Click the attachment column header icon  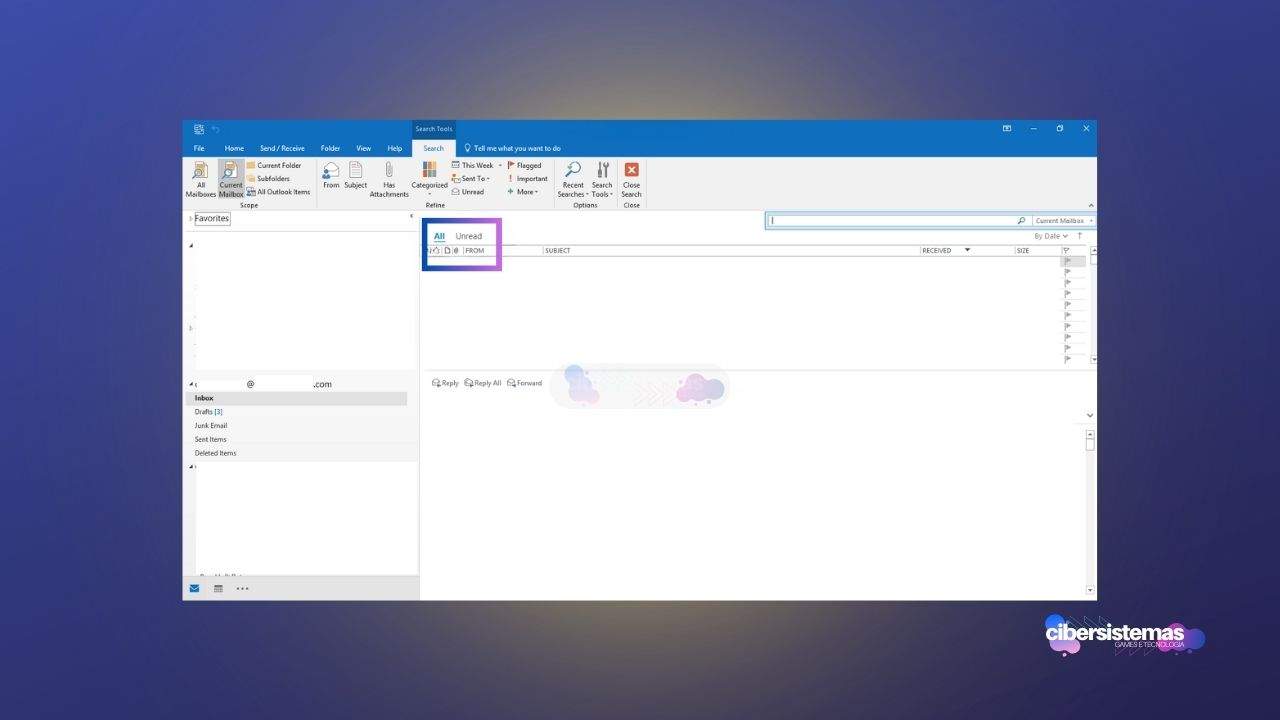pos(456,250)
